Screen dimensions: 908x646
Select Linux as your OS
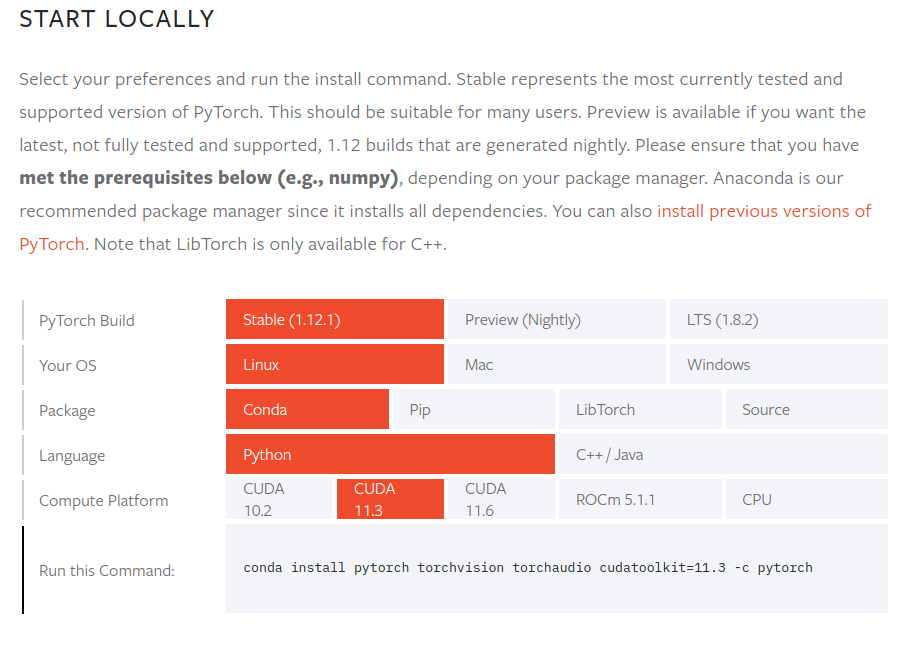pyautogui.click(x=334, y=365)
